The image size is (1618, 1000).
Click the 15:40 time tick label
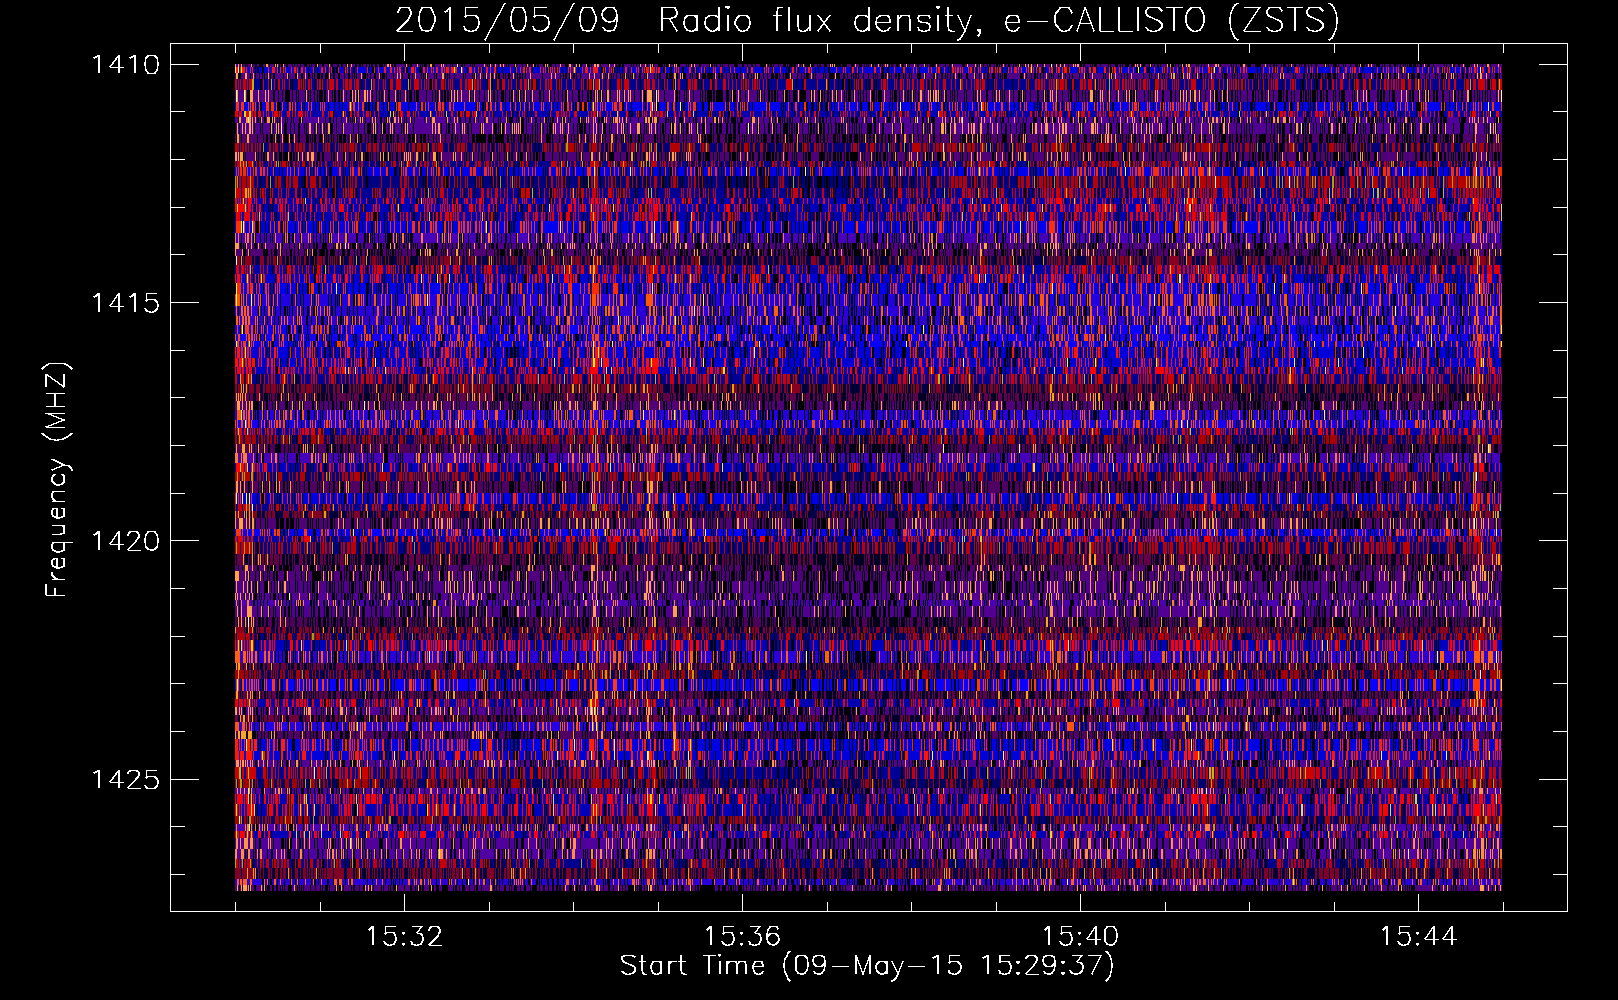1080,936
